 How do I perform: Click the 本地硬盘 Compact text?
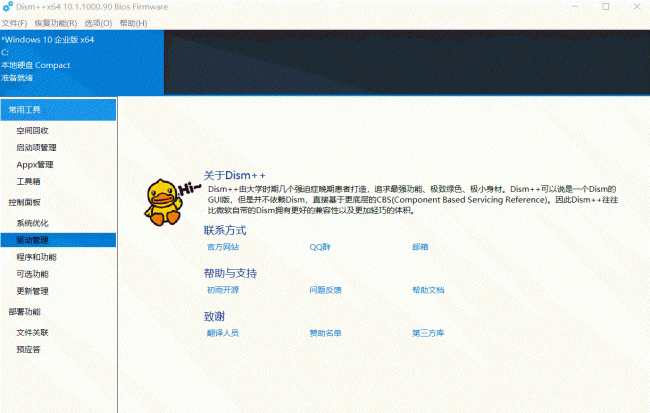35,66
